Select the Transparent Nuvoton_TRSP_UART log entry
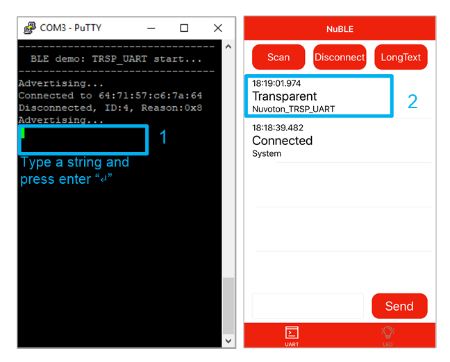450x362 pixels. tap(319, 96)
